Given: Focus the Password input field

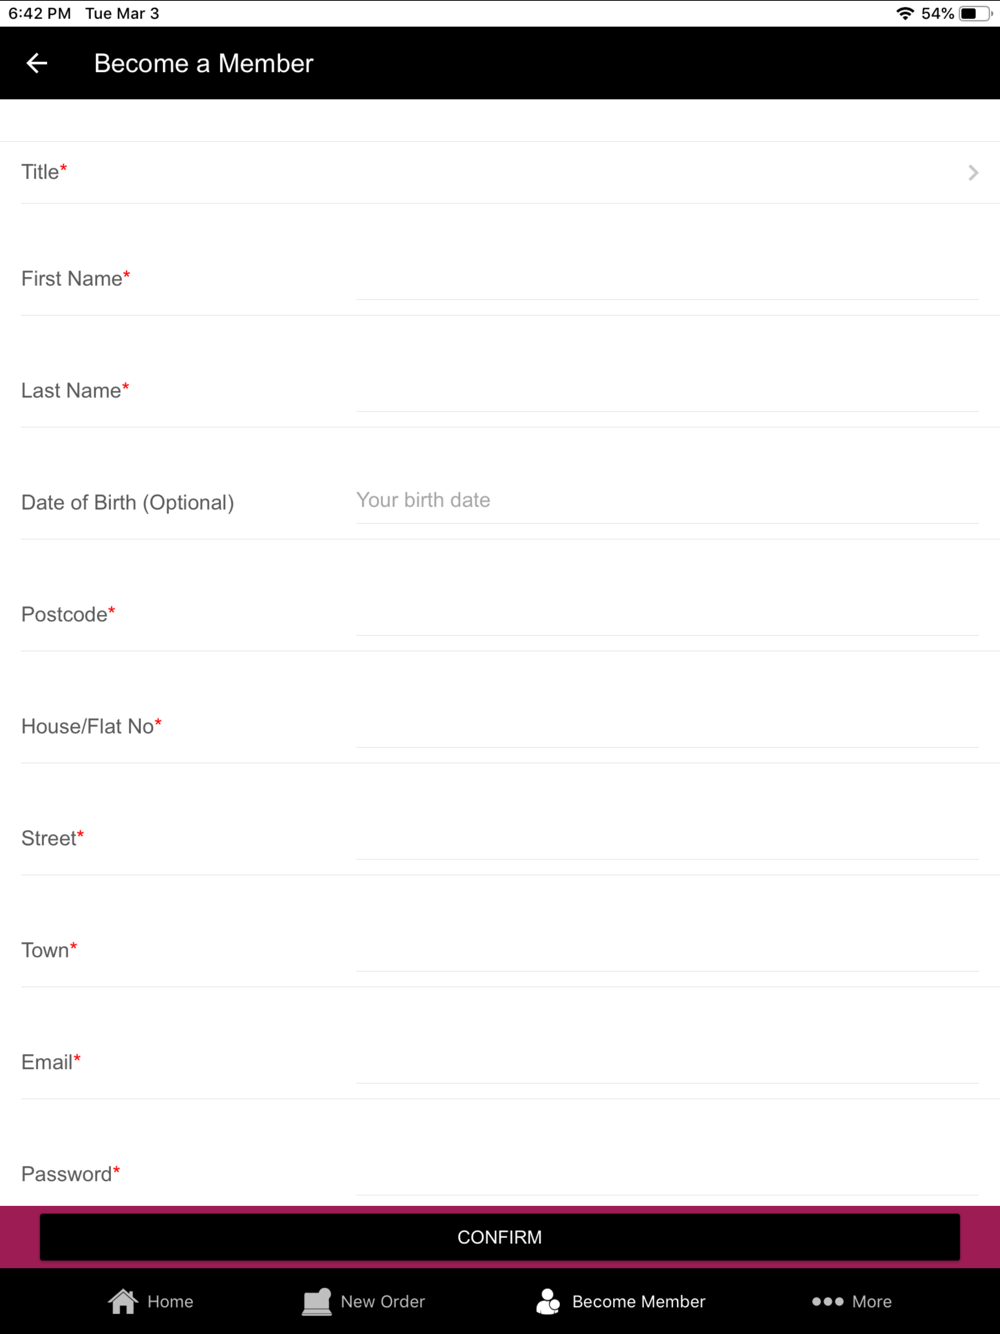Looking at the screenshot, I should pyautogui.click(x=667, y=1173).
